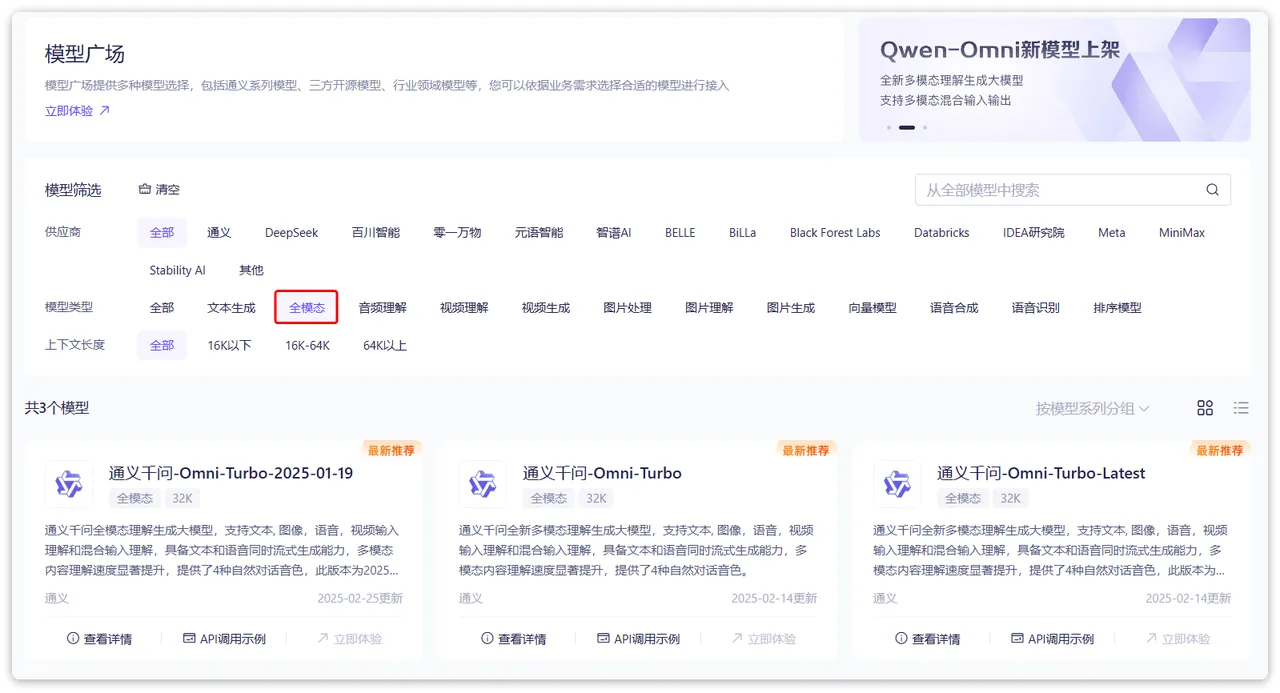Open 查看详情 on 通义千问-Omni-Turbo card
The width and height of the screenshot is (1280, 693).
tap(513, 638)
